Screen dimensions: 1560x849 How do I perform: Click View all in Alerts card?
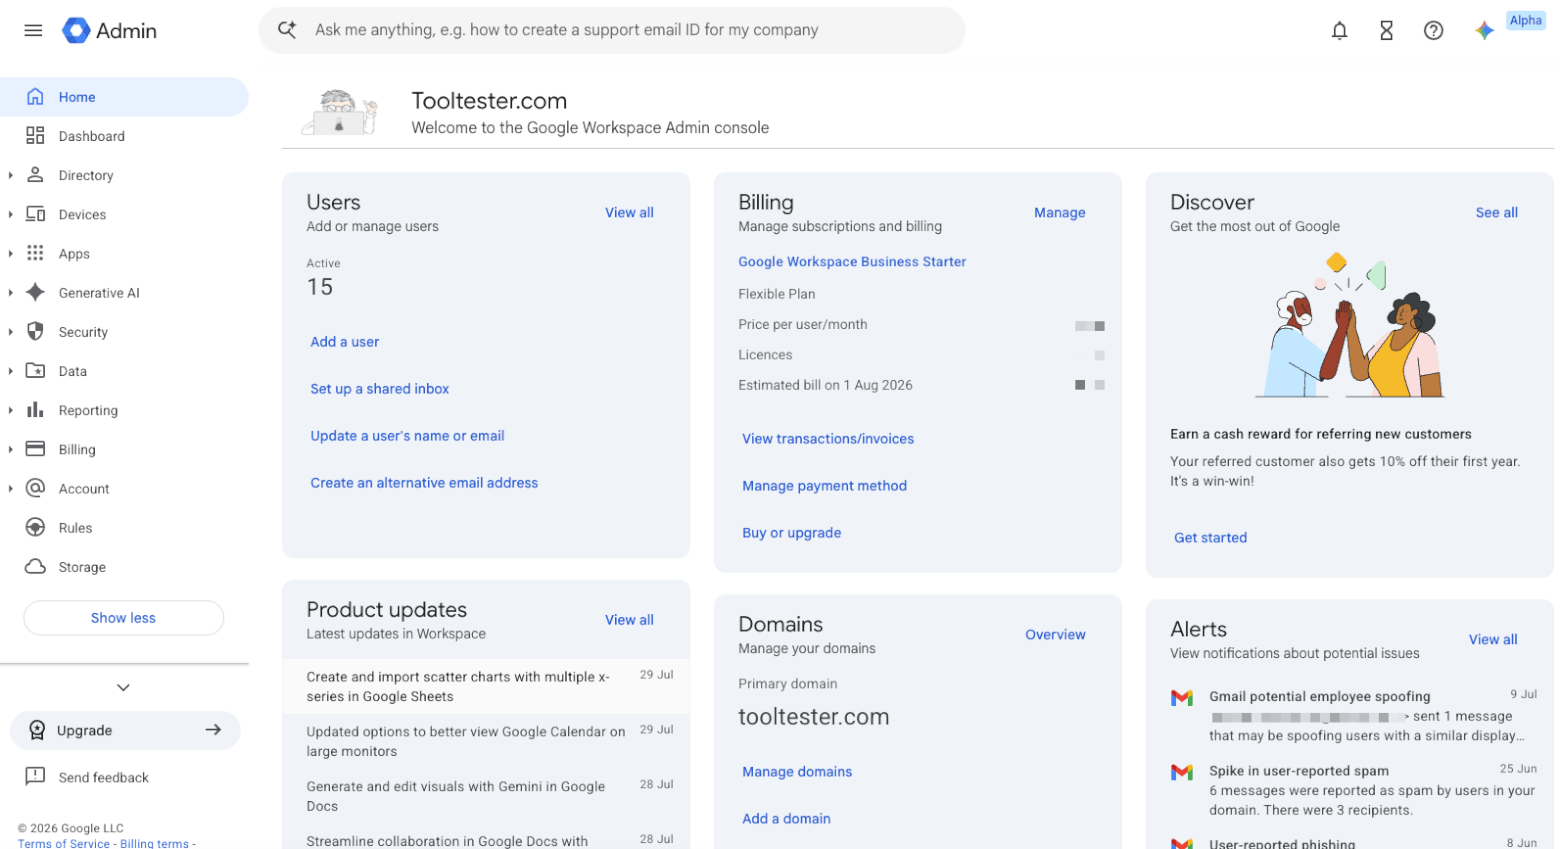(1493, 640)
